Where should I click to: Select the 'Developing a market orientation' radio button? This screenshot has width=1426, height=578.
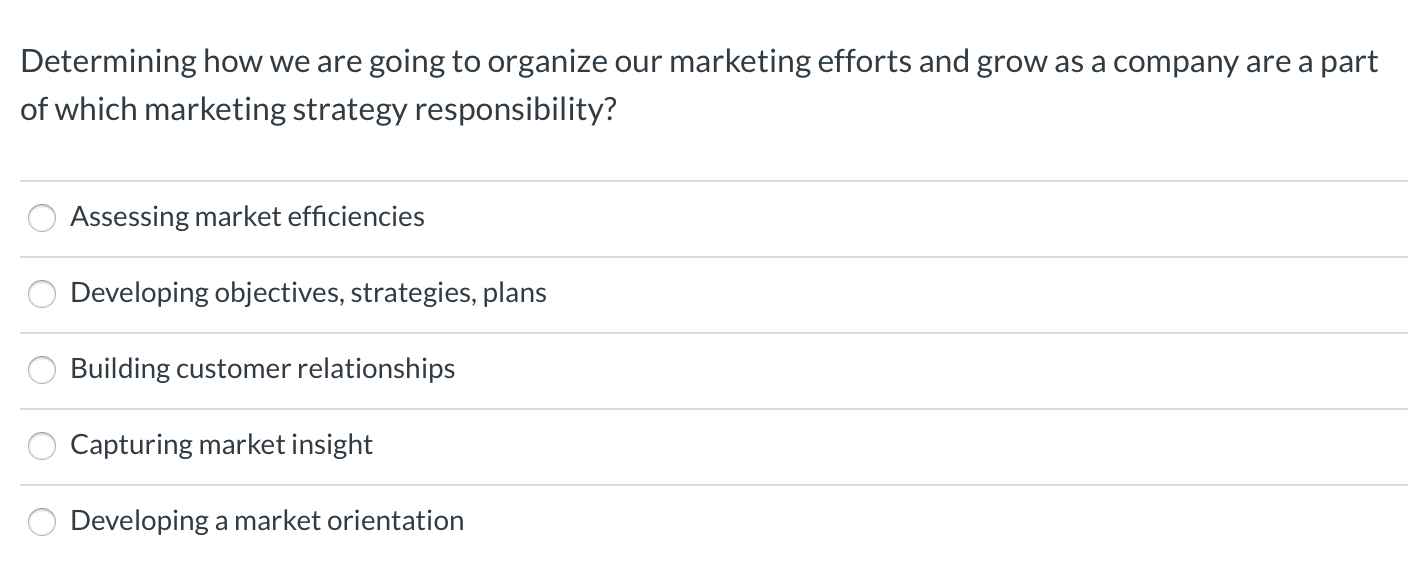[42, 521]
